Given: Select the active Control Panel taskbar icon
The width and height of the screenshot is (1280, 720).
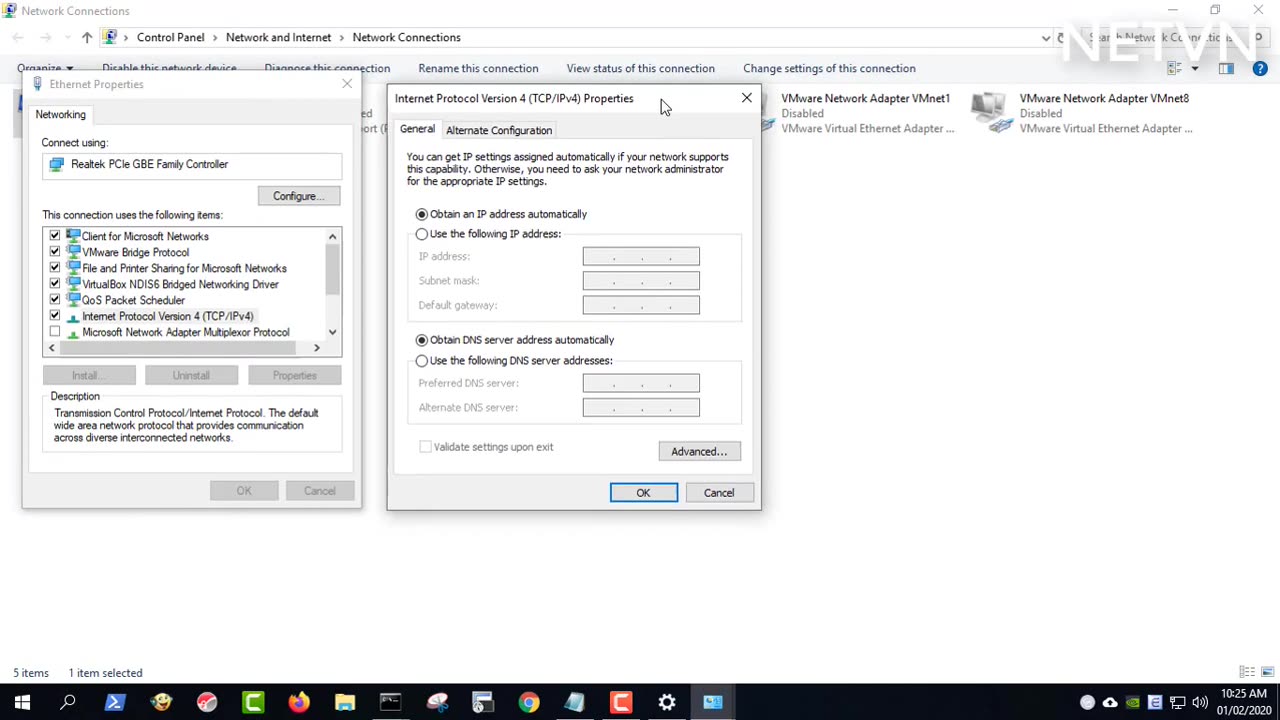Looking at the screenshot, I should click(x=713, y=702).
